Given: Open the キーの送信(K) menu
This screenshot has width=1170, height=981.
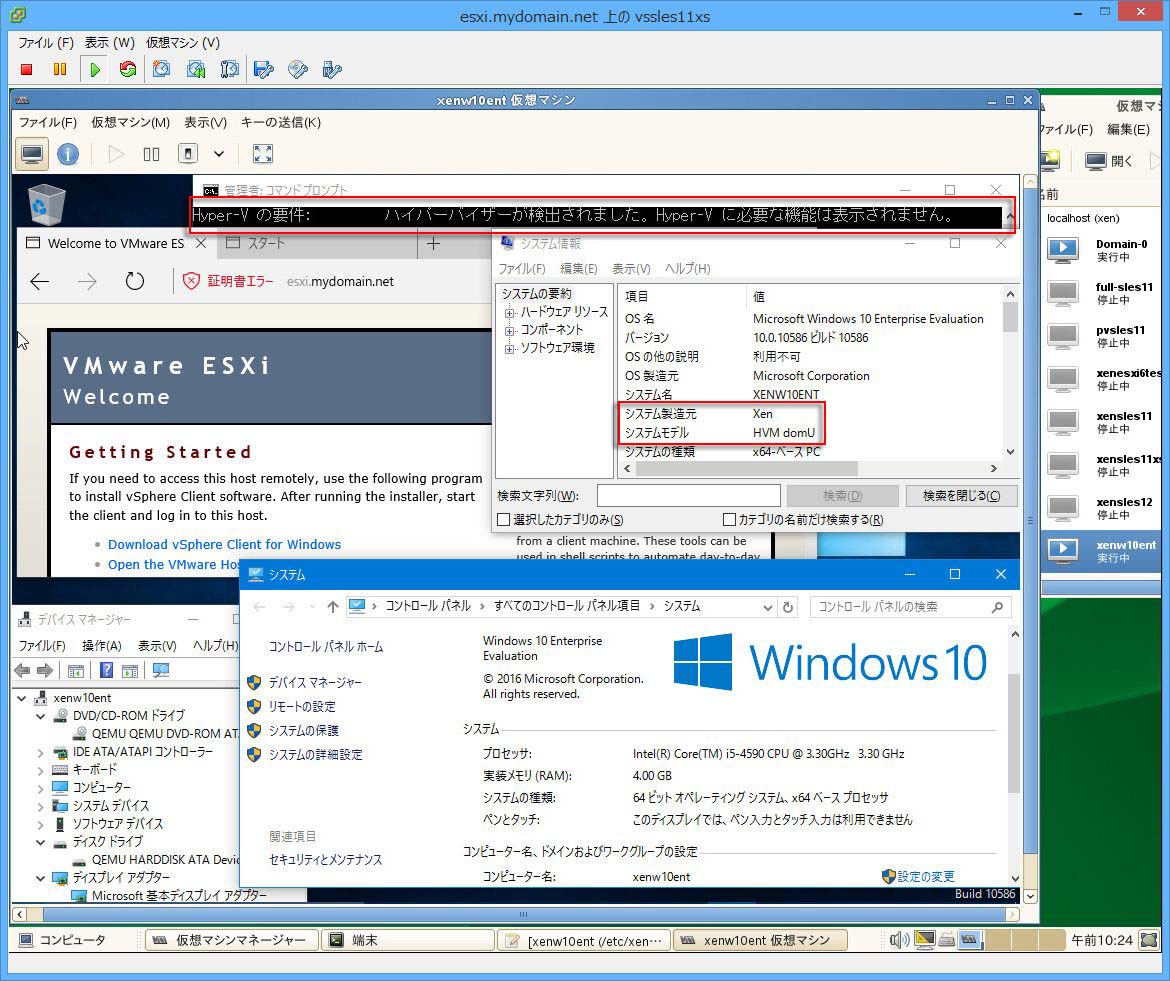Looking at the screenshot, I should tap(281, 122).
